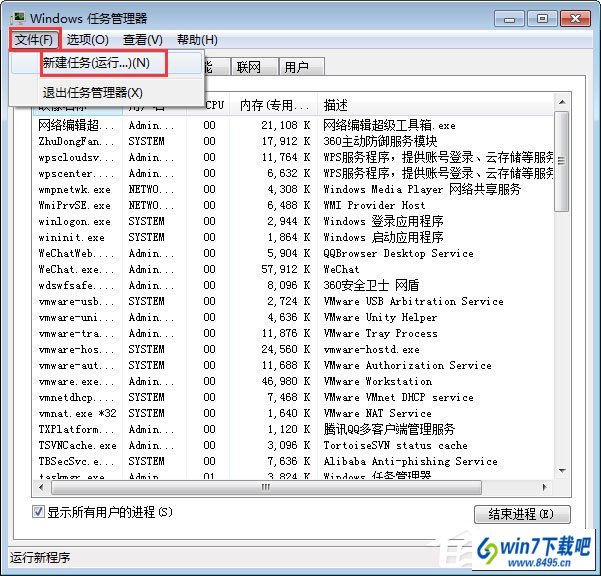
Task: Sort by the CPU column header
Action: click(215, 105)
